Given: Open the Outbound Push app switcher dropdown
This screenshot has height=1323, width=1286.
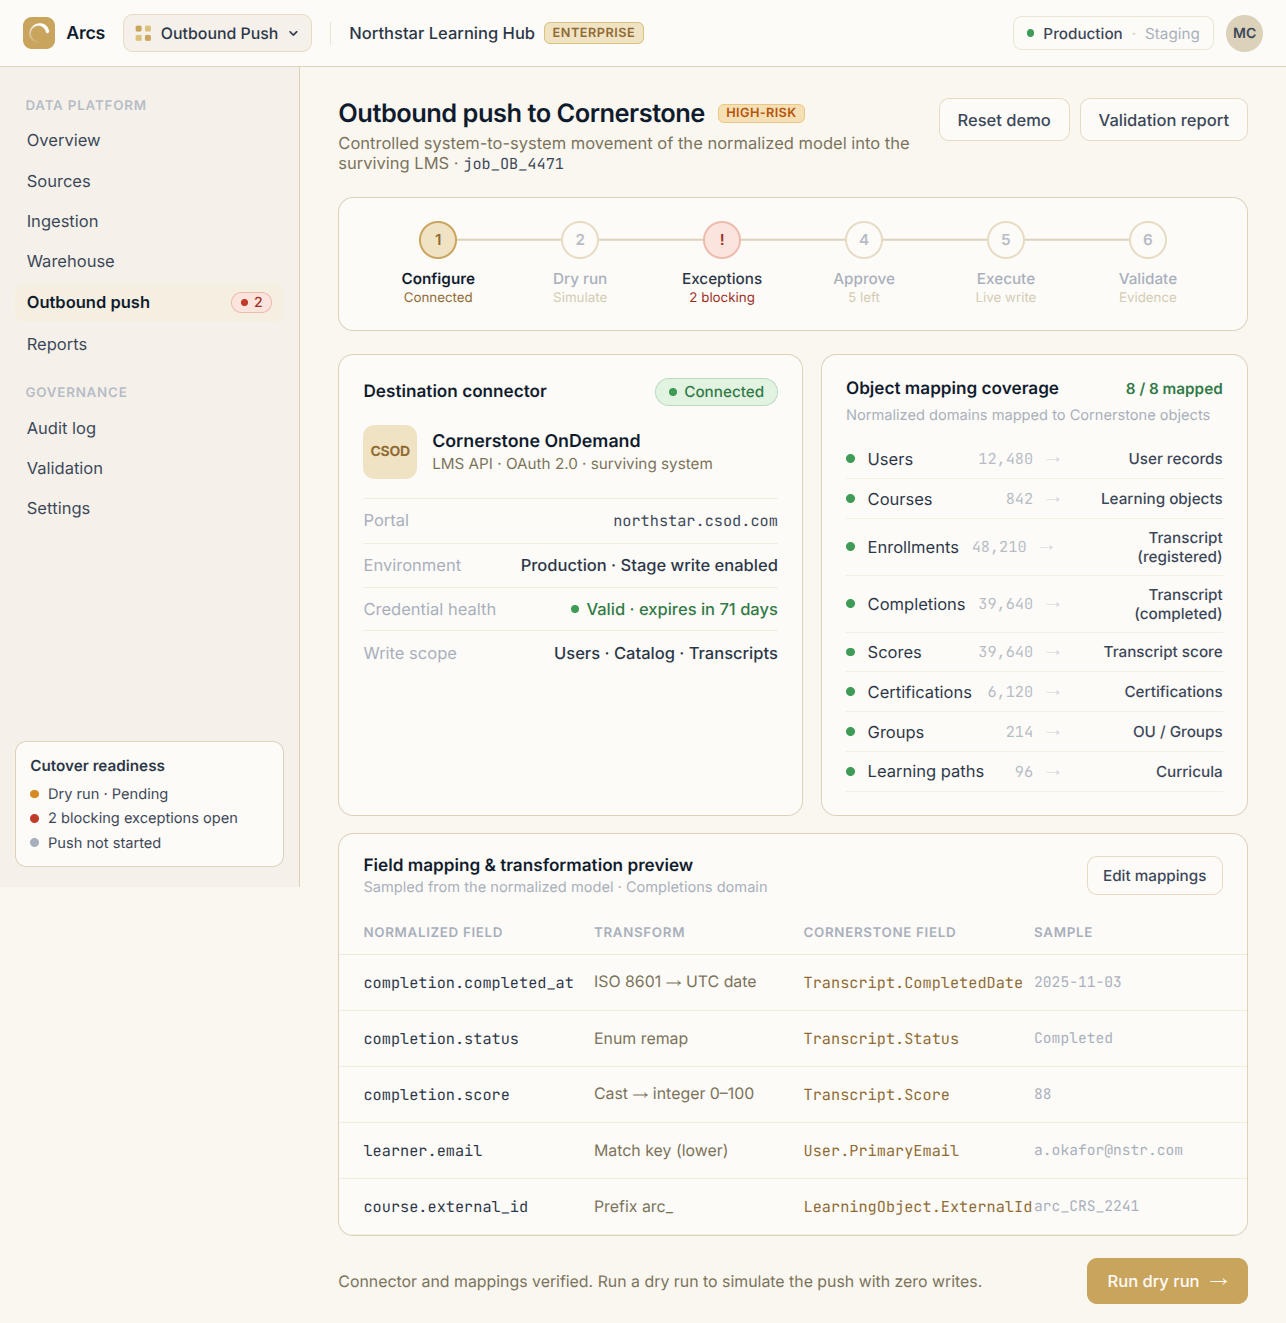Looking at the screenshot, I should (x=217, y=33).
